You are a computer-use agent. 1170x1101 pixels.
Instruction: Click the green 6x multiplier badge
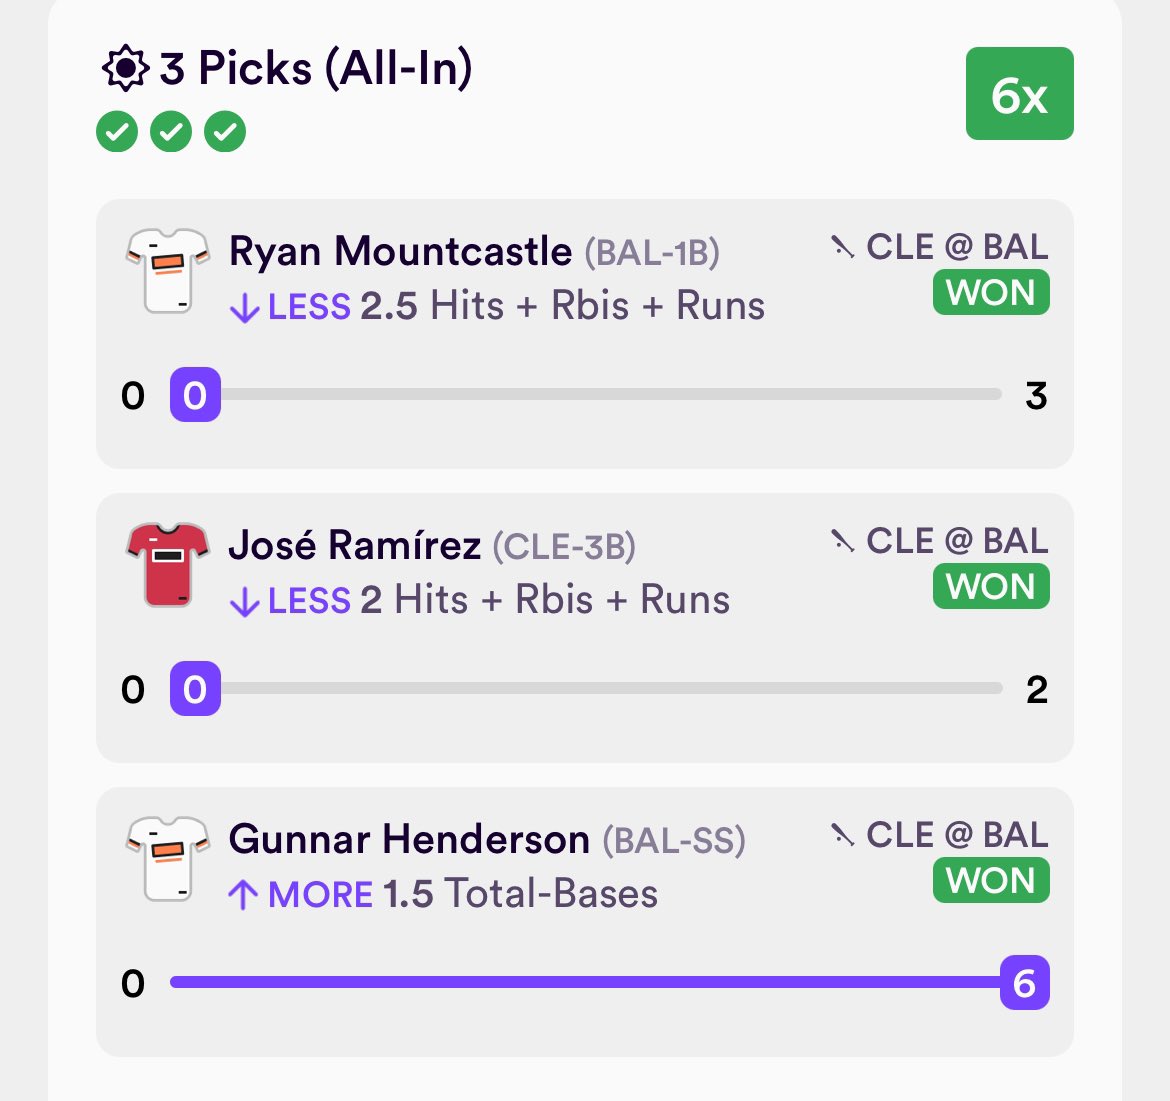tap(1019, 93)
